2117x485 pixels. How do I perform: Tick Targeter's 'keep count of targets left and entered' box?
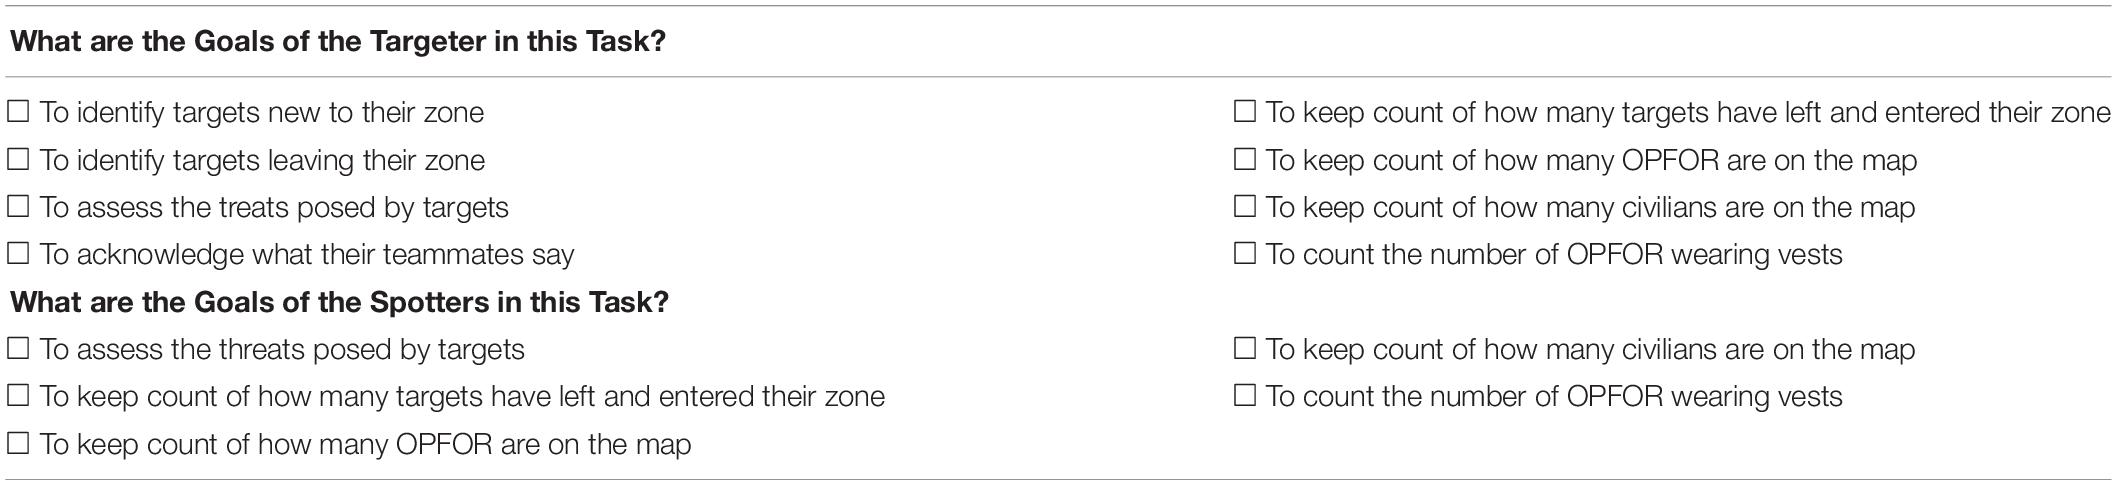[1244, 112]
